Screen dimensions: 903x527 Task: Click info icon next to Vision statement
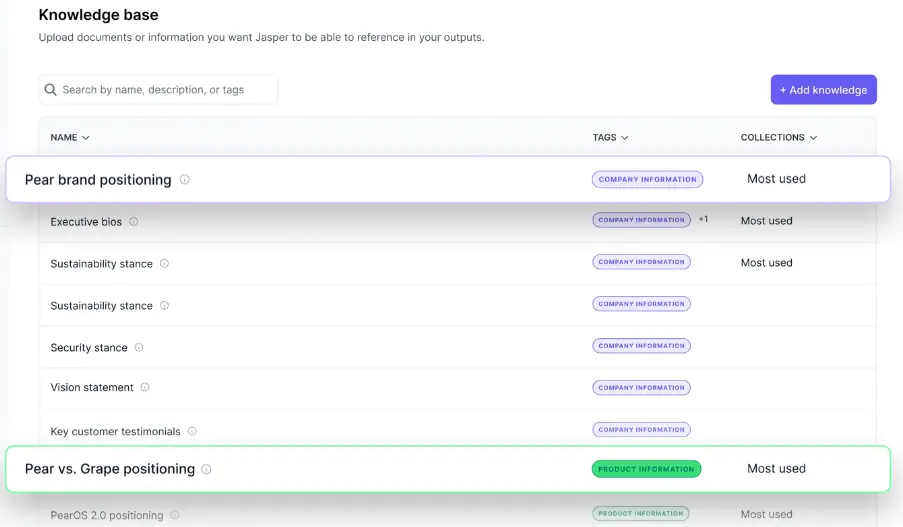[x=145, y=387]
